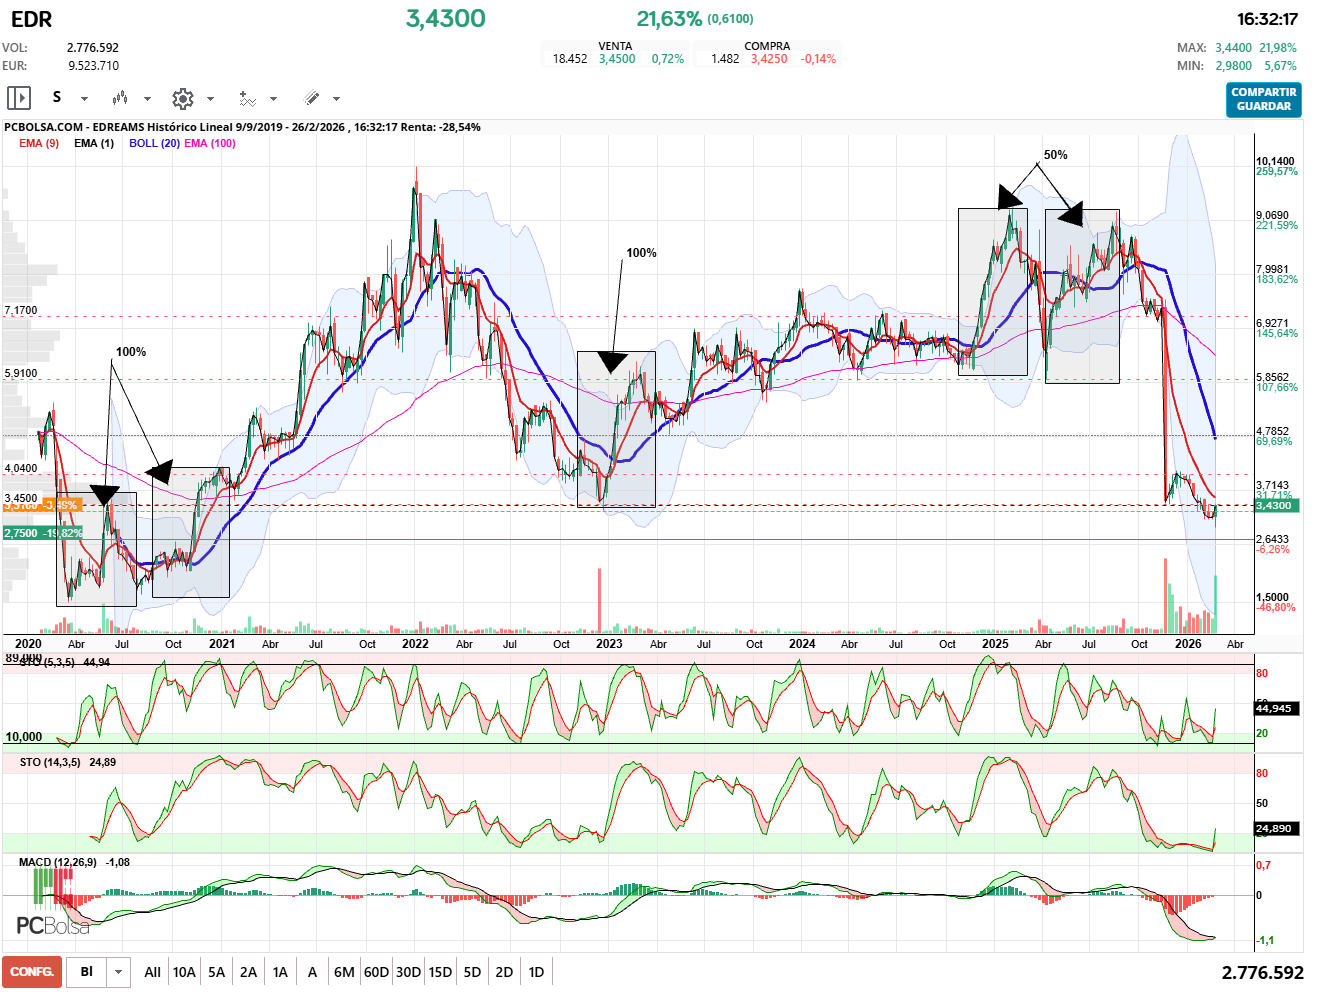
Task: Click the EDR ticker symbol
Action: click(x=31, y=19)
